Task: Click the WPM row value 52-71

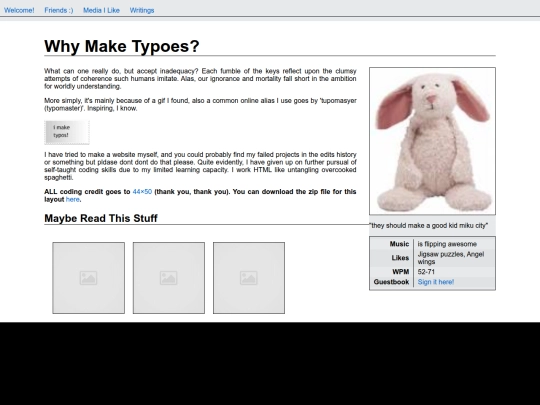Action: tap(426, 272)
